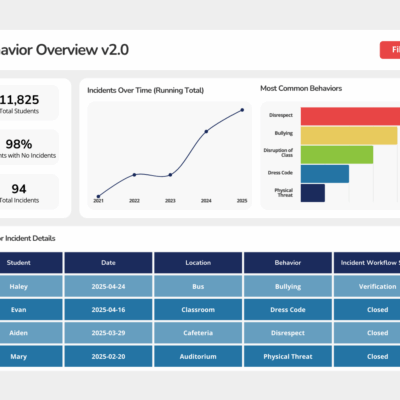The width and height of the screenshot is (400, 400).
Task: Click the Bullying label in bar chart
Action: pyautogui.click(x=284, y=133)
